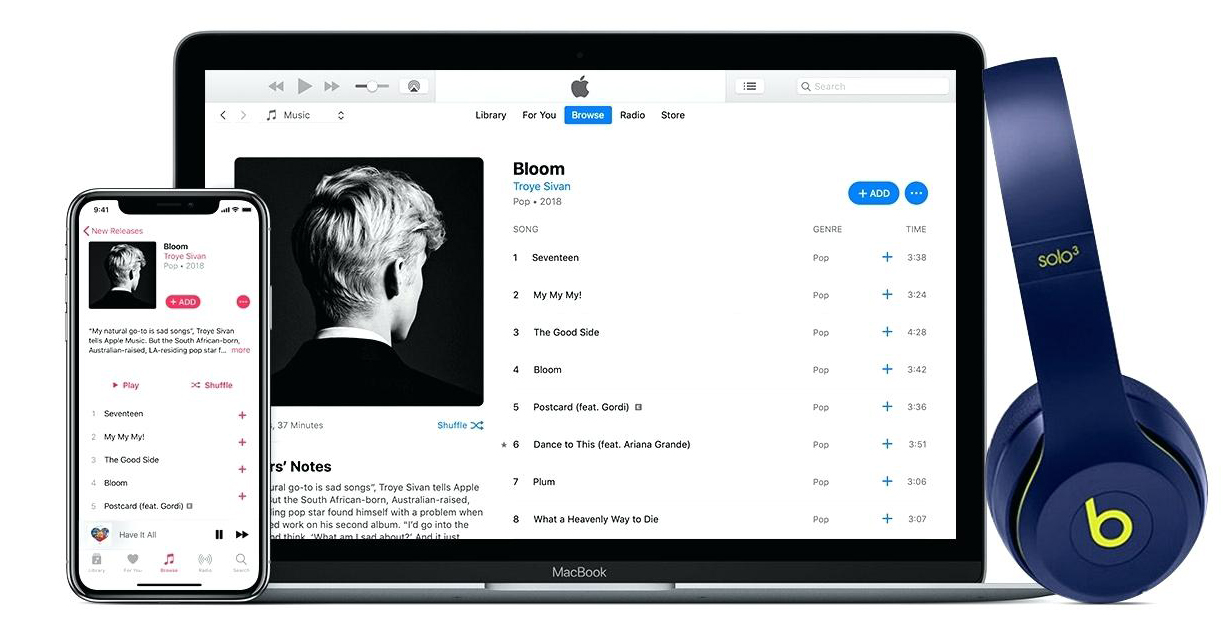Go forward with the right chevron in iTunes
Image resolution: width=1226 pixels, height=642 pixels.
tap(243, 115)
